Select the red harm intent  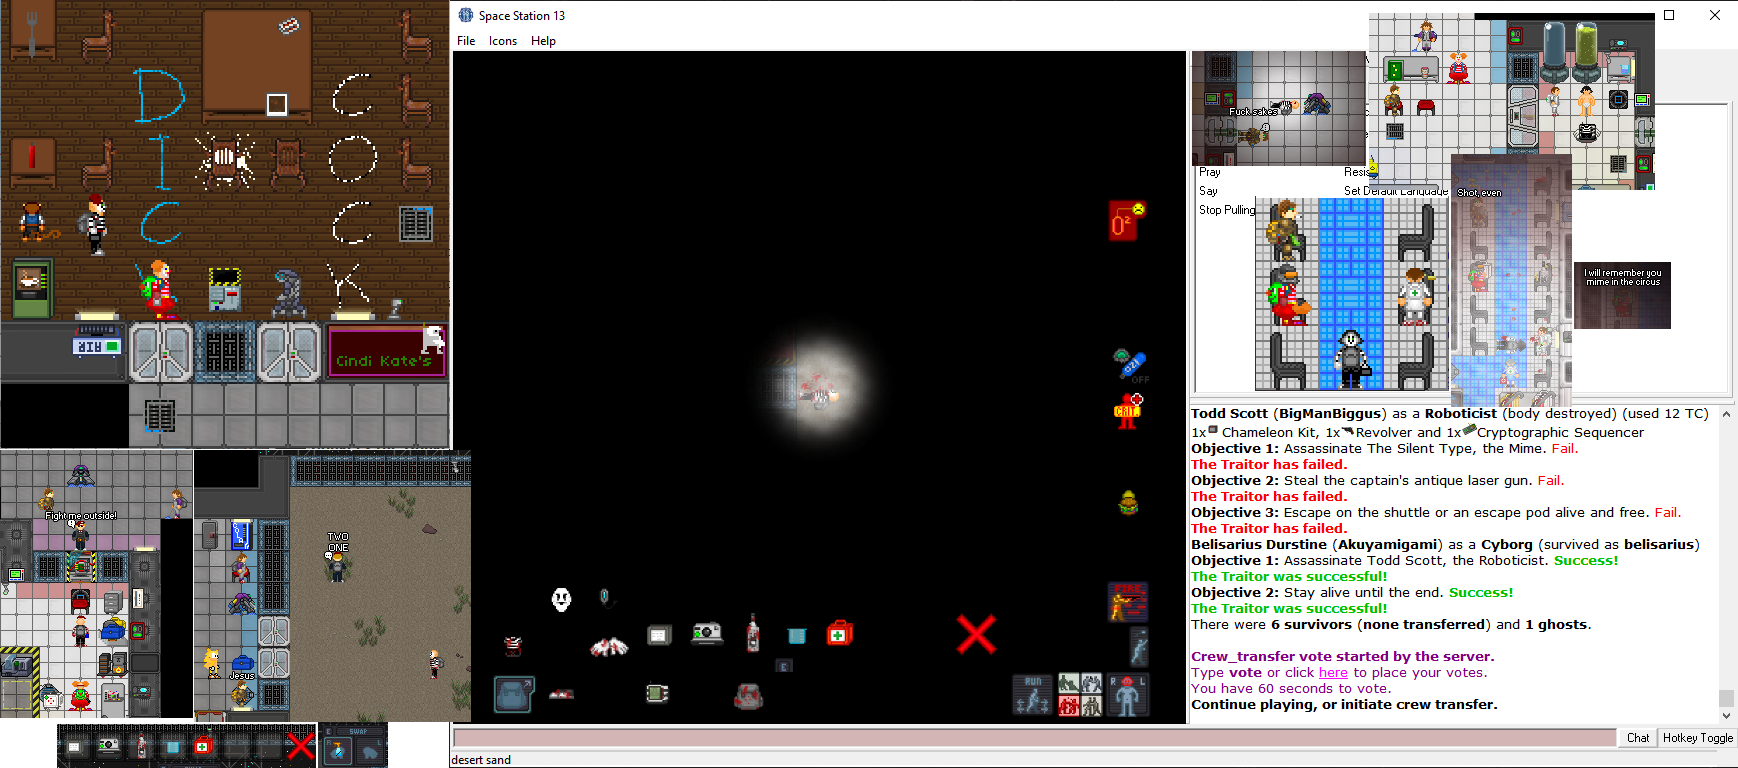tap(1068, 706)
